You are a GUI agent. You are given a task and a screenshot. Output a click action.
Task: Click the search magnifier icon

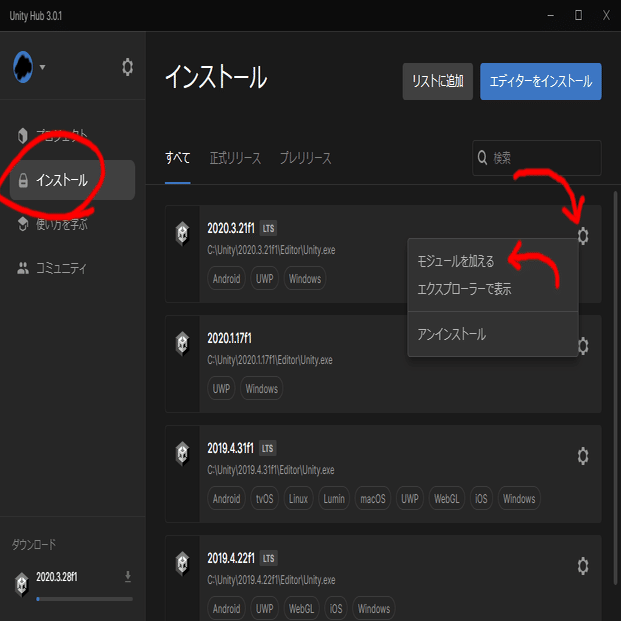pos(482,158)
